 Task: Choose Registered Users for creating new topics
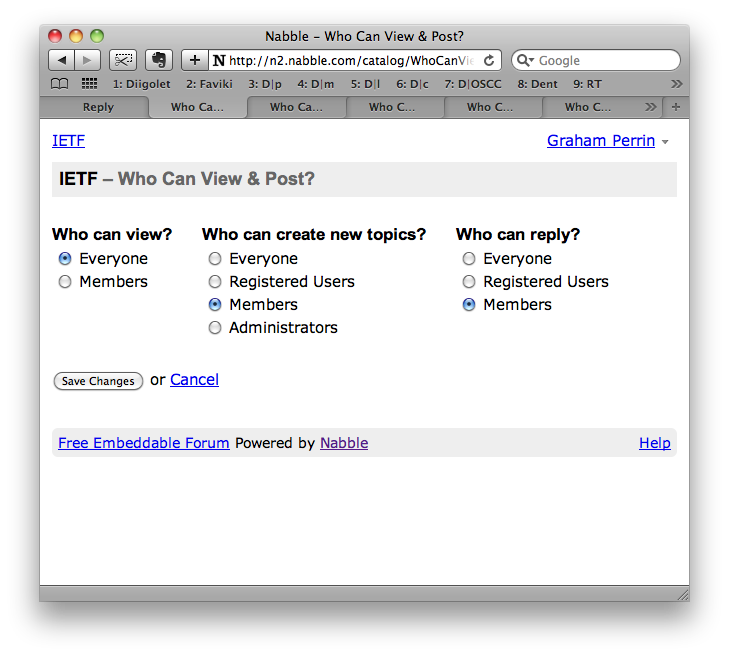pos(215,282)
